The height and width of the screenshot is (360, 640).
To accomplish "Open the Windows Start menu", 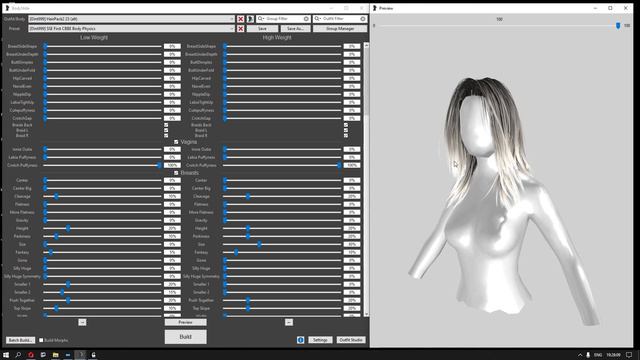I will tap(6, 355).
